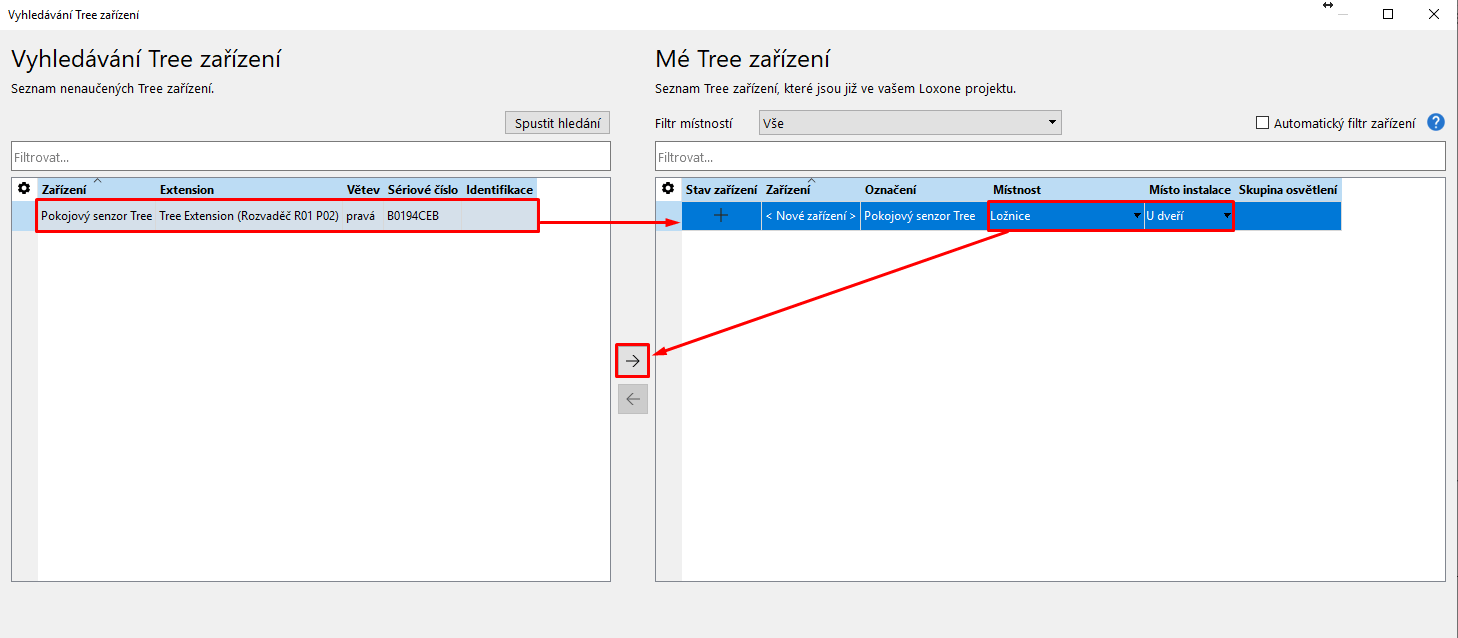
Task: Click the left arrow to remove device
Action: [x=632, y=399]
